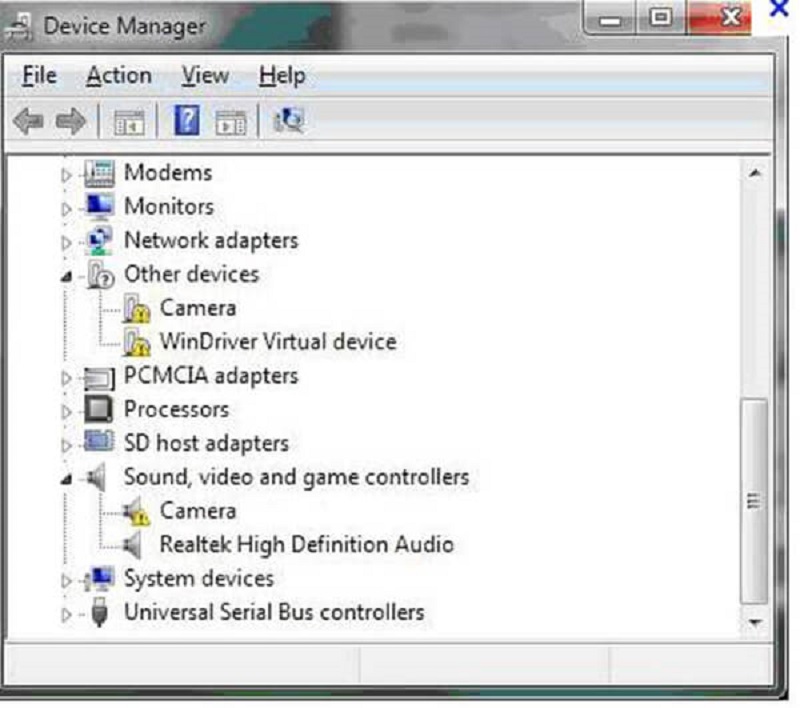Click the show/hide console tree icon
The height and width of the screenshot is (708, 800).
(129, 123)
